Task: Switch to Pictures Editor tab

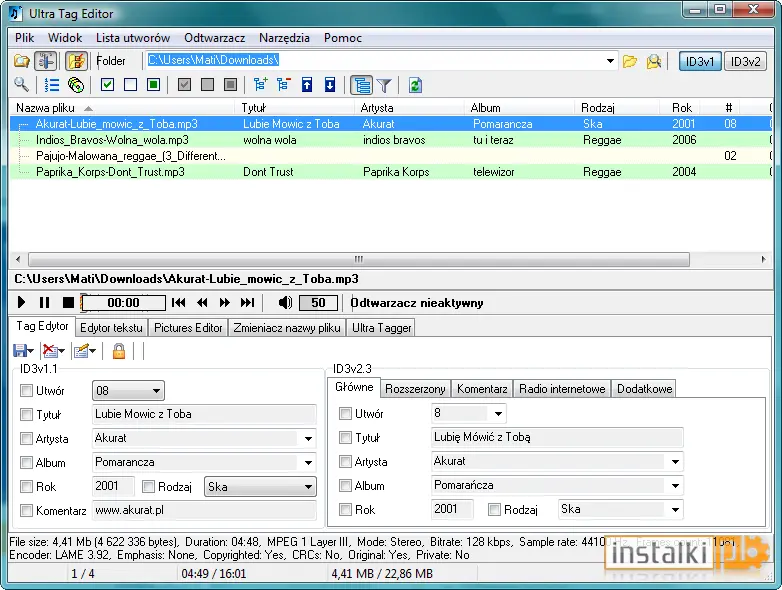Action: click(x=188, y=328)
